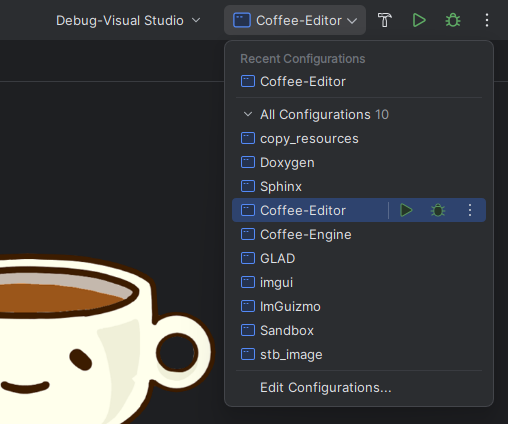The image size is (508, 424).
Task: Choose the Doxygen configuration
Action: click(x=359, y=162)
